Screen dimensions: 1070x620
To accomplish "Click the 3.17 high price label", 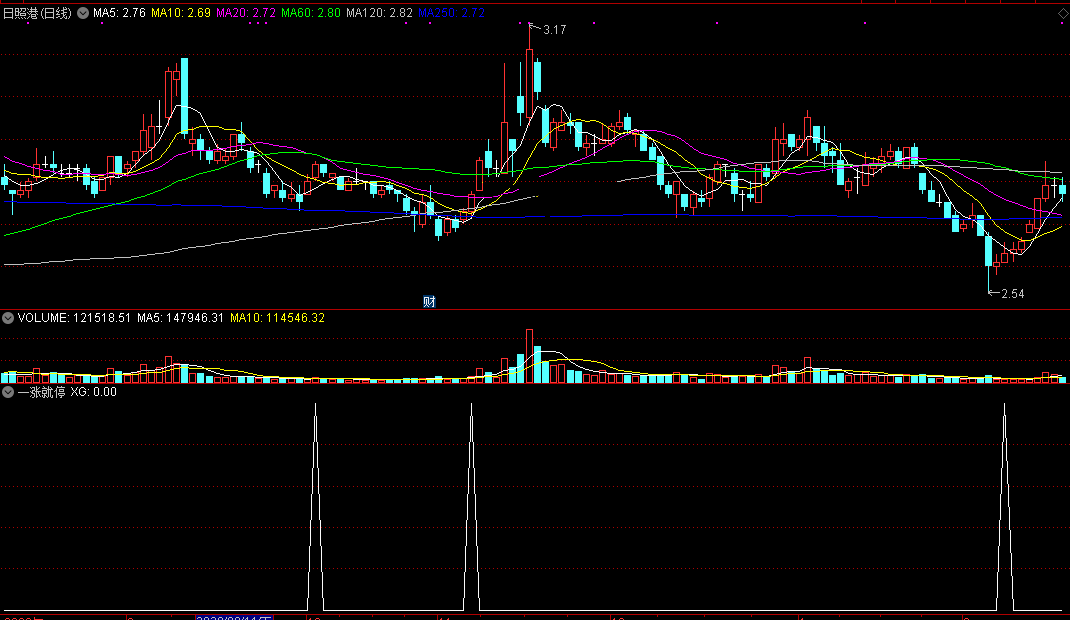I will coord(555,30).
